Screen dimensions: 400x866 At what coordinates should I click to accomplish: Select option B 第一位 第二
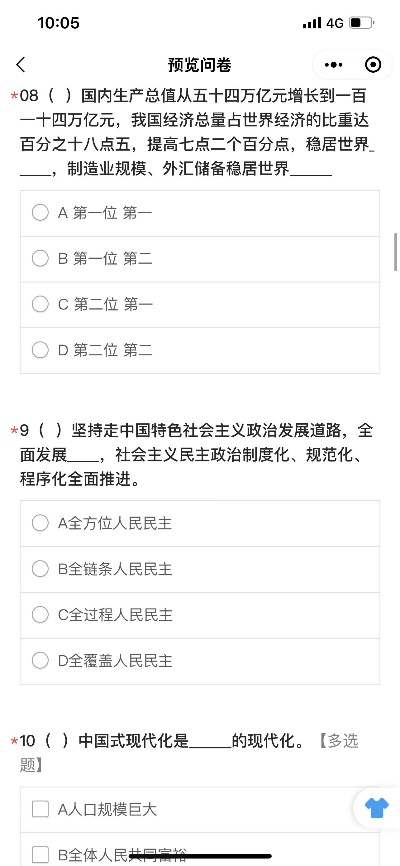(x=200, y=259)
